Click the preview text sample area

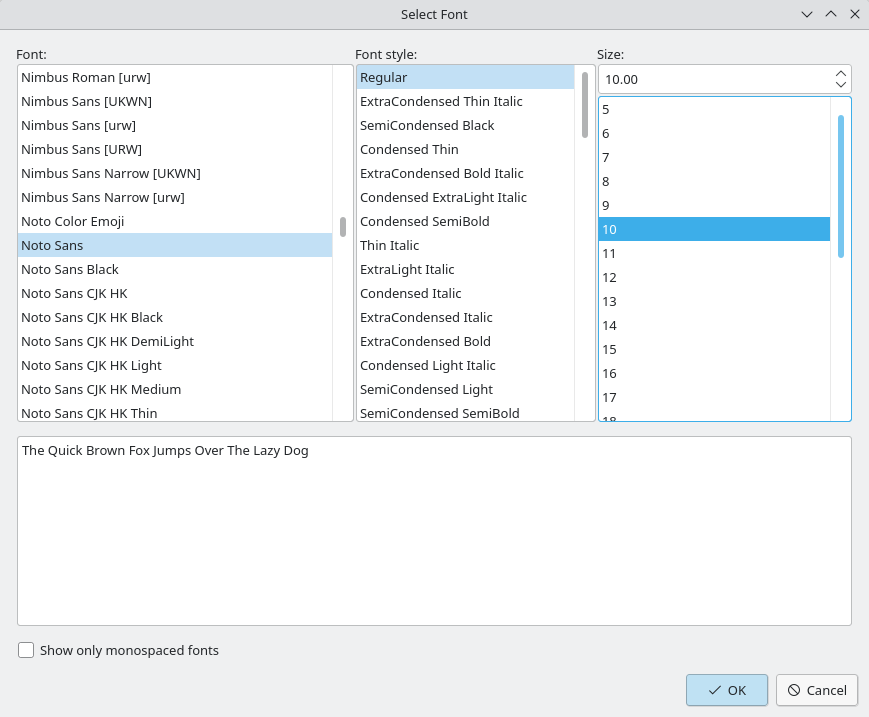point(434,530)
